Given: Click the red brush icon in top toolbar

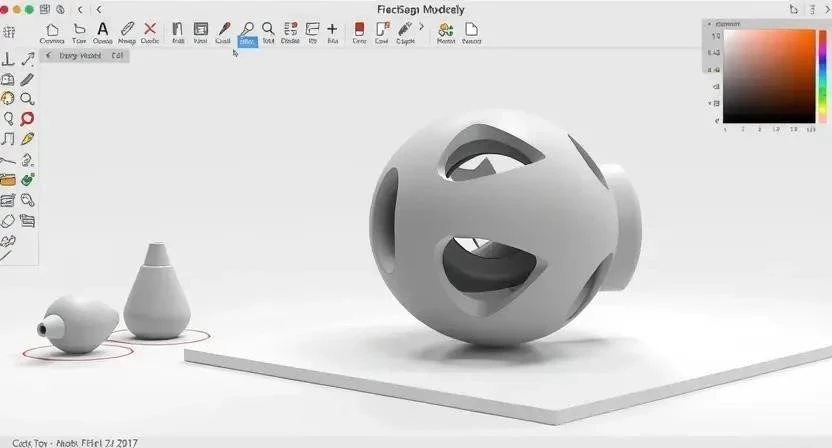Looking at the screenshot, I should [x=224, y=30].
